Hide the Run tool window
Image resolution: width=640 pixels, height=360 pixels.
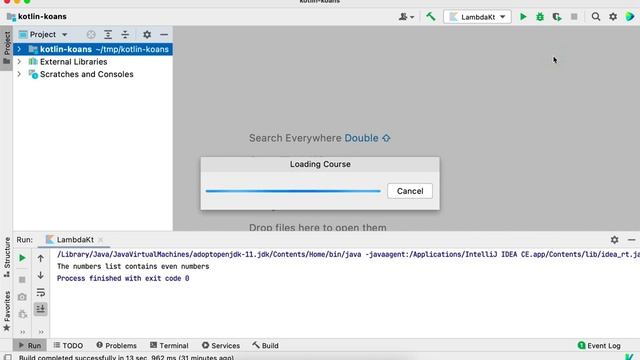pyautogui.click(x=631, y=240)
